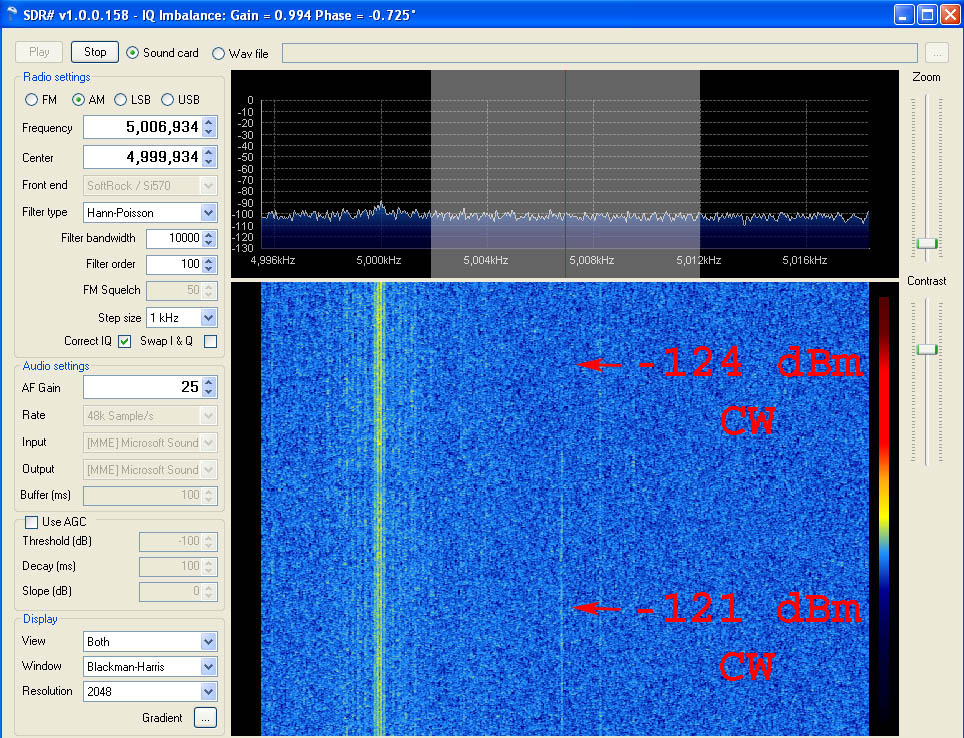Increase Filter bandwidth with up arrow
Screen dimensions: 964x738
click(209, 234)
